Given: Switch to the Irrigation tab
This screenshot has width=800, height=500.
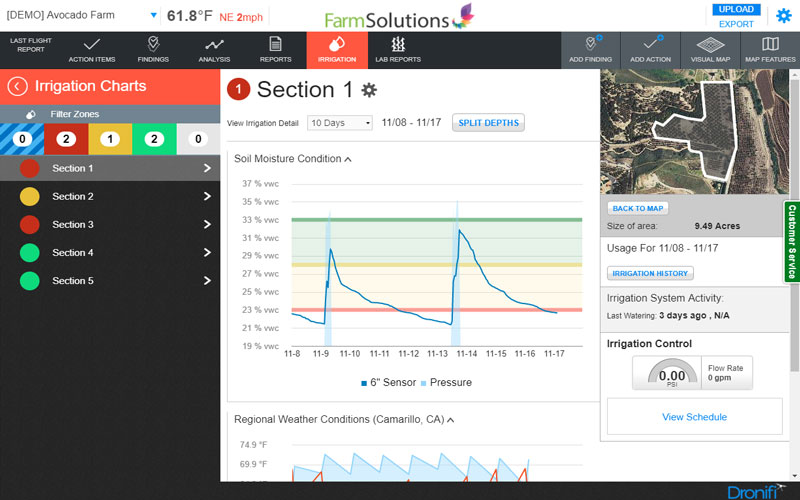Looking at the screenshot, I should [336, 50].
